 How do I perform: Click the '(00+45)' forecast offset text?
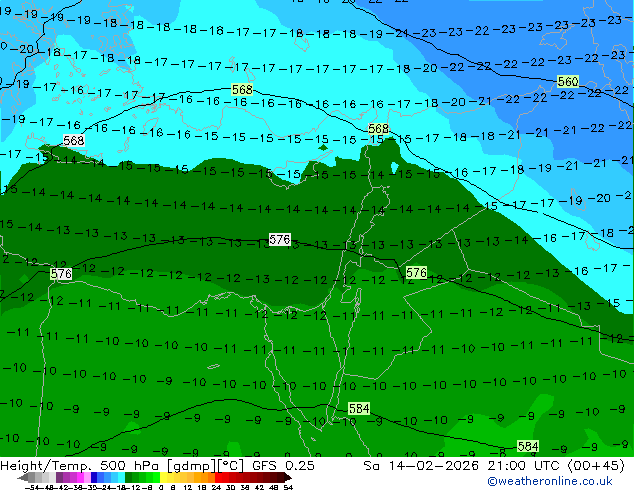[596, 466]
